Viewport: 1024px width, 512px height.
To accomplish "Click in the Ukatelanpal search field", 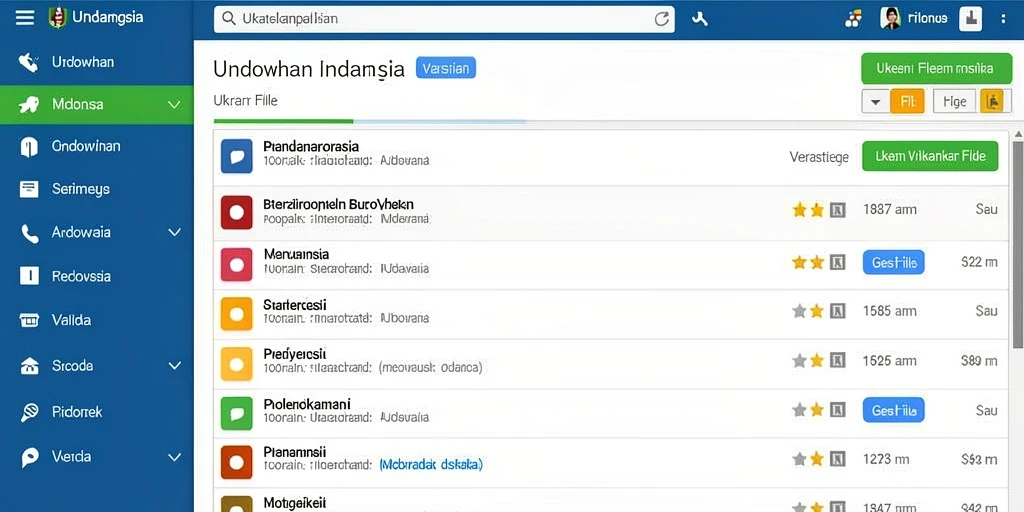I will [444, 19].
